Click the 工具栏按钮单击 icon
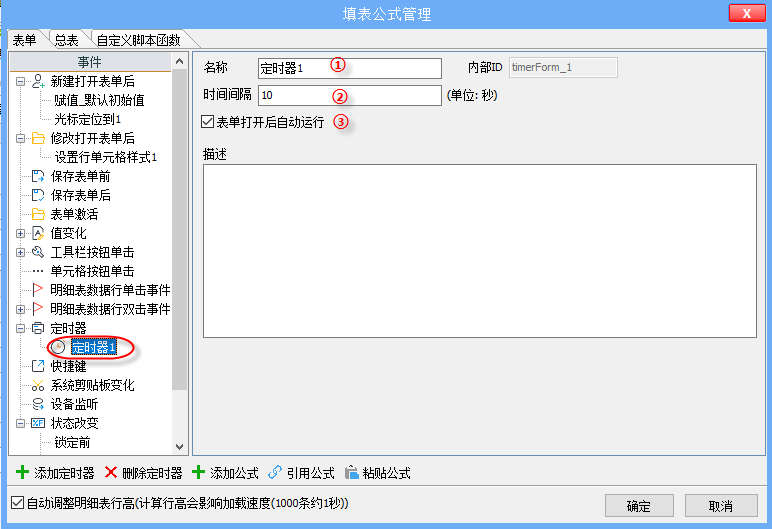 coord(38,252)
